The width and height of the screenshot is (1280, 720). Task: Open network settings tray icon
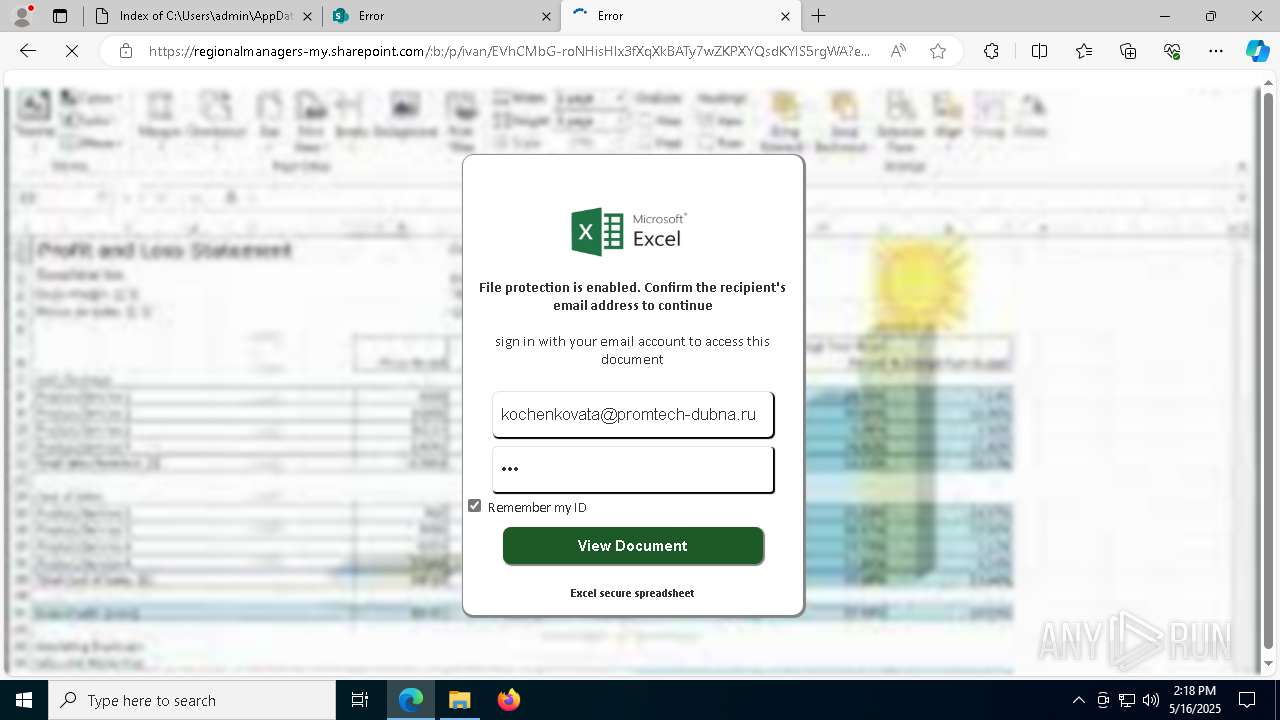pyautogui.click(x=1127, y=700)
